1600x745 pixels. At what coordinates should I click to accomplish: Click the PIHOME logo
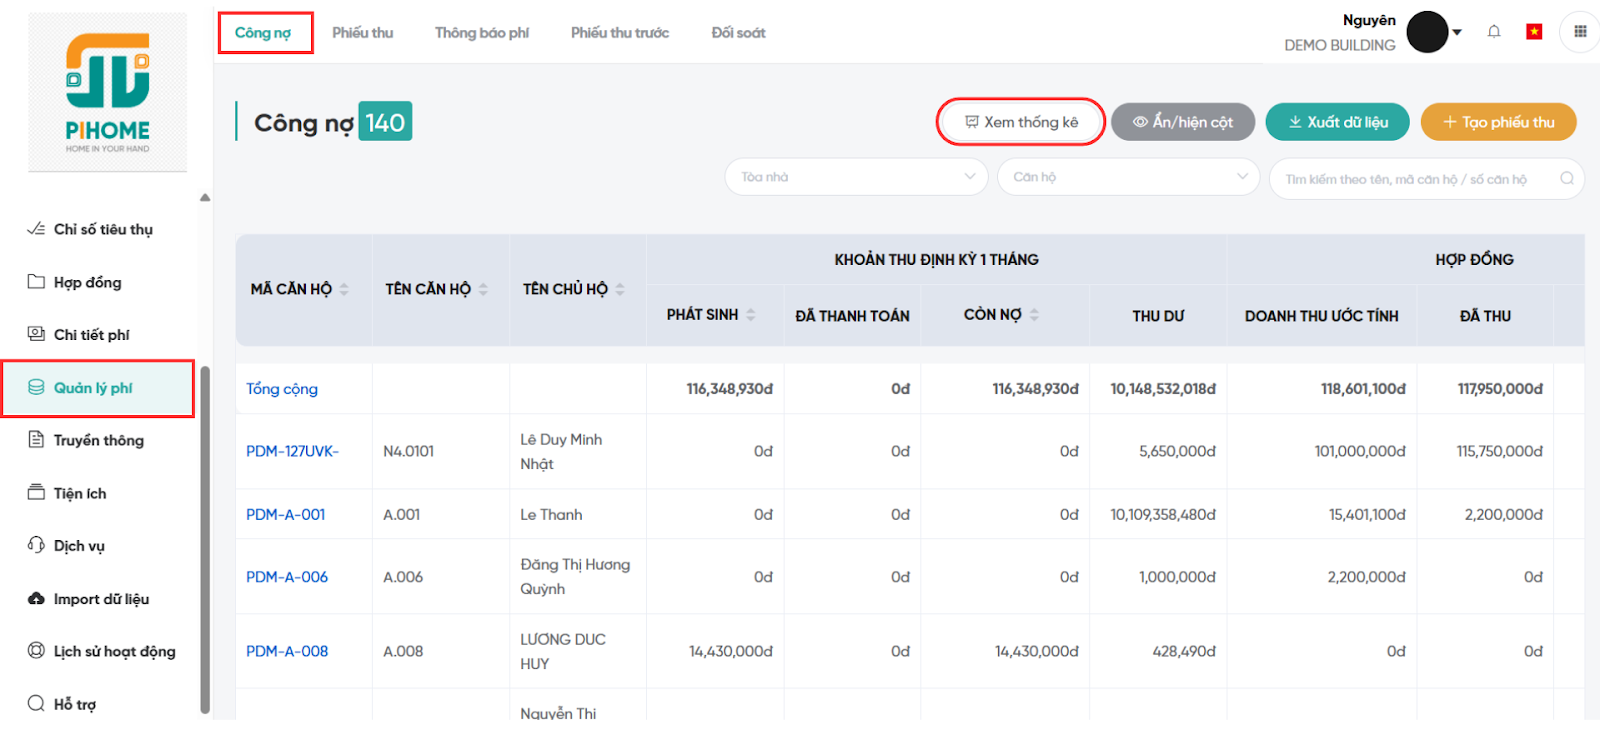[108, 92]
